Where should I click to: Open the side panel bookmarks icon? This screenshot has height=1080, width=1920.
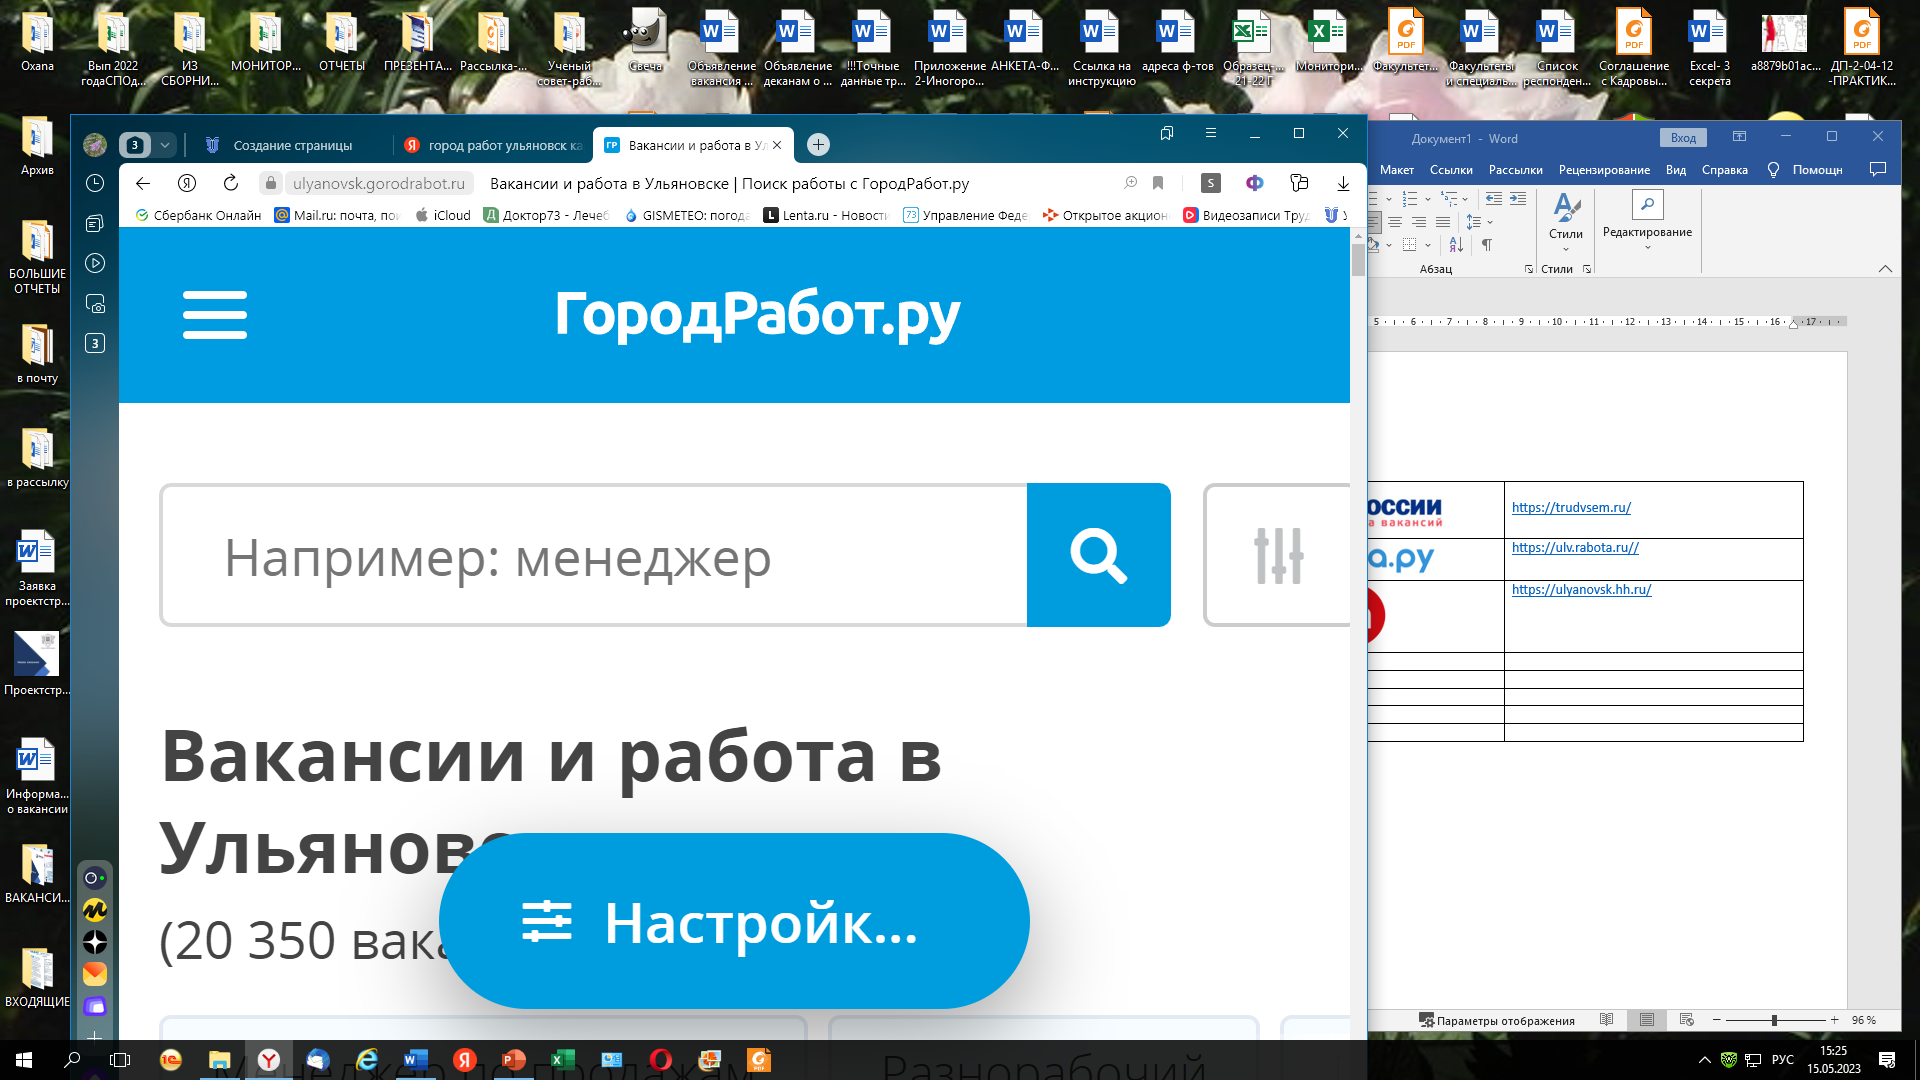click(x=1167, y=133)
